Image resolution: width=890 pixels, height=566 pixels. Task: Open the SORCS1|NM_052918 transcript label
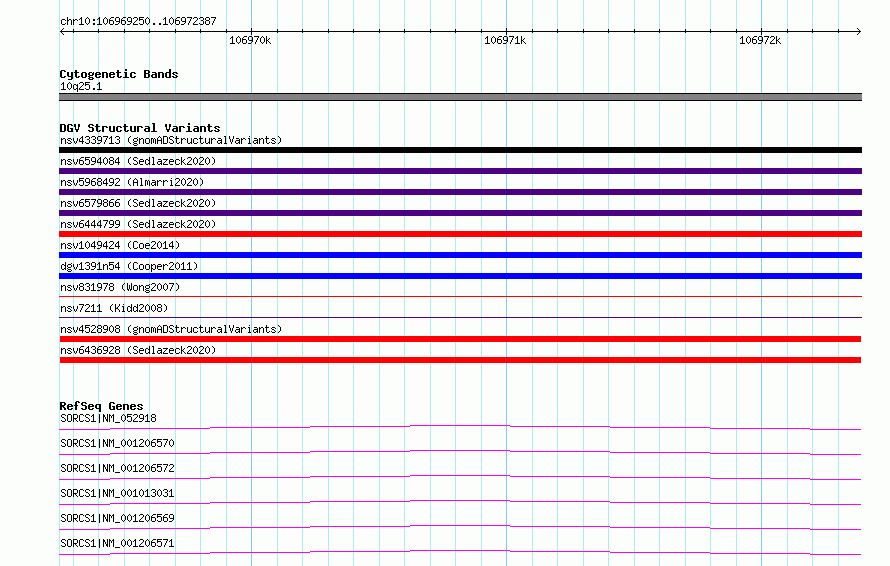108,418
